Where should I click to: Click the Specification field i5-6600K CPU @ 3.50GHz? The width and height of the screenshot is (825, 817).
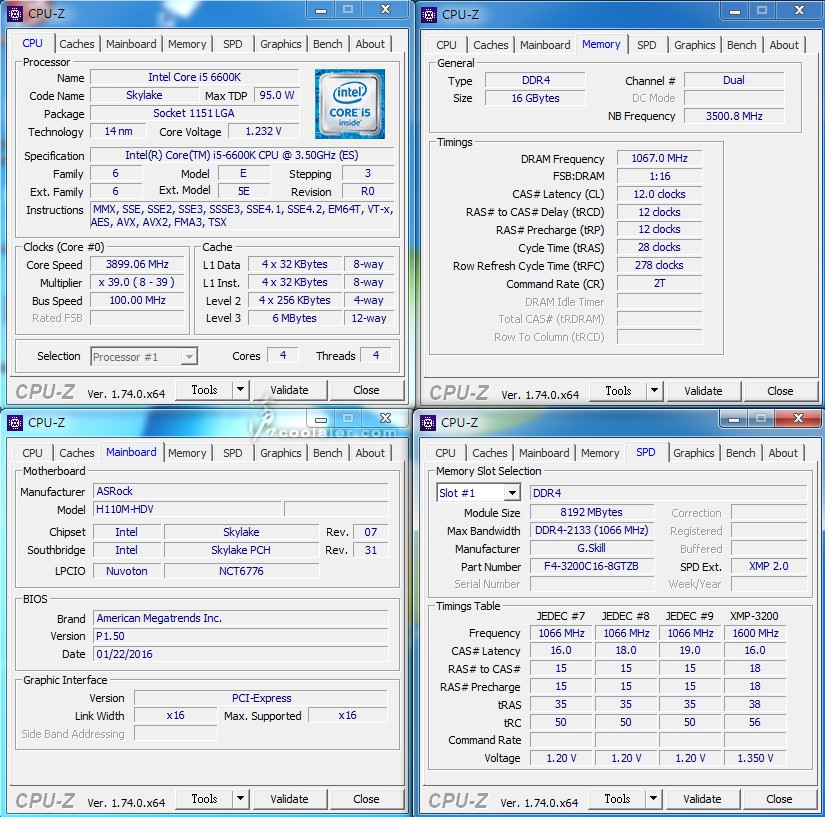pyautogui.click(x=242, y=155)
